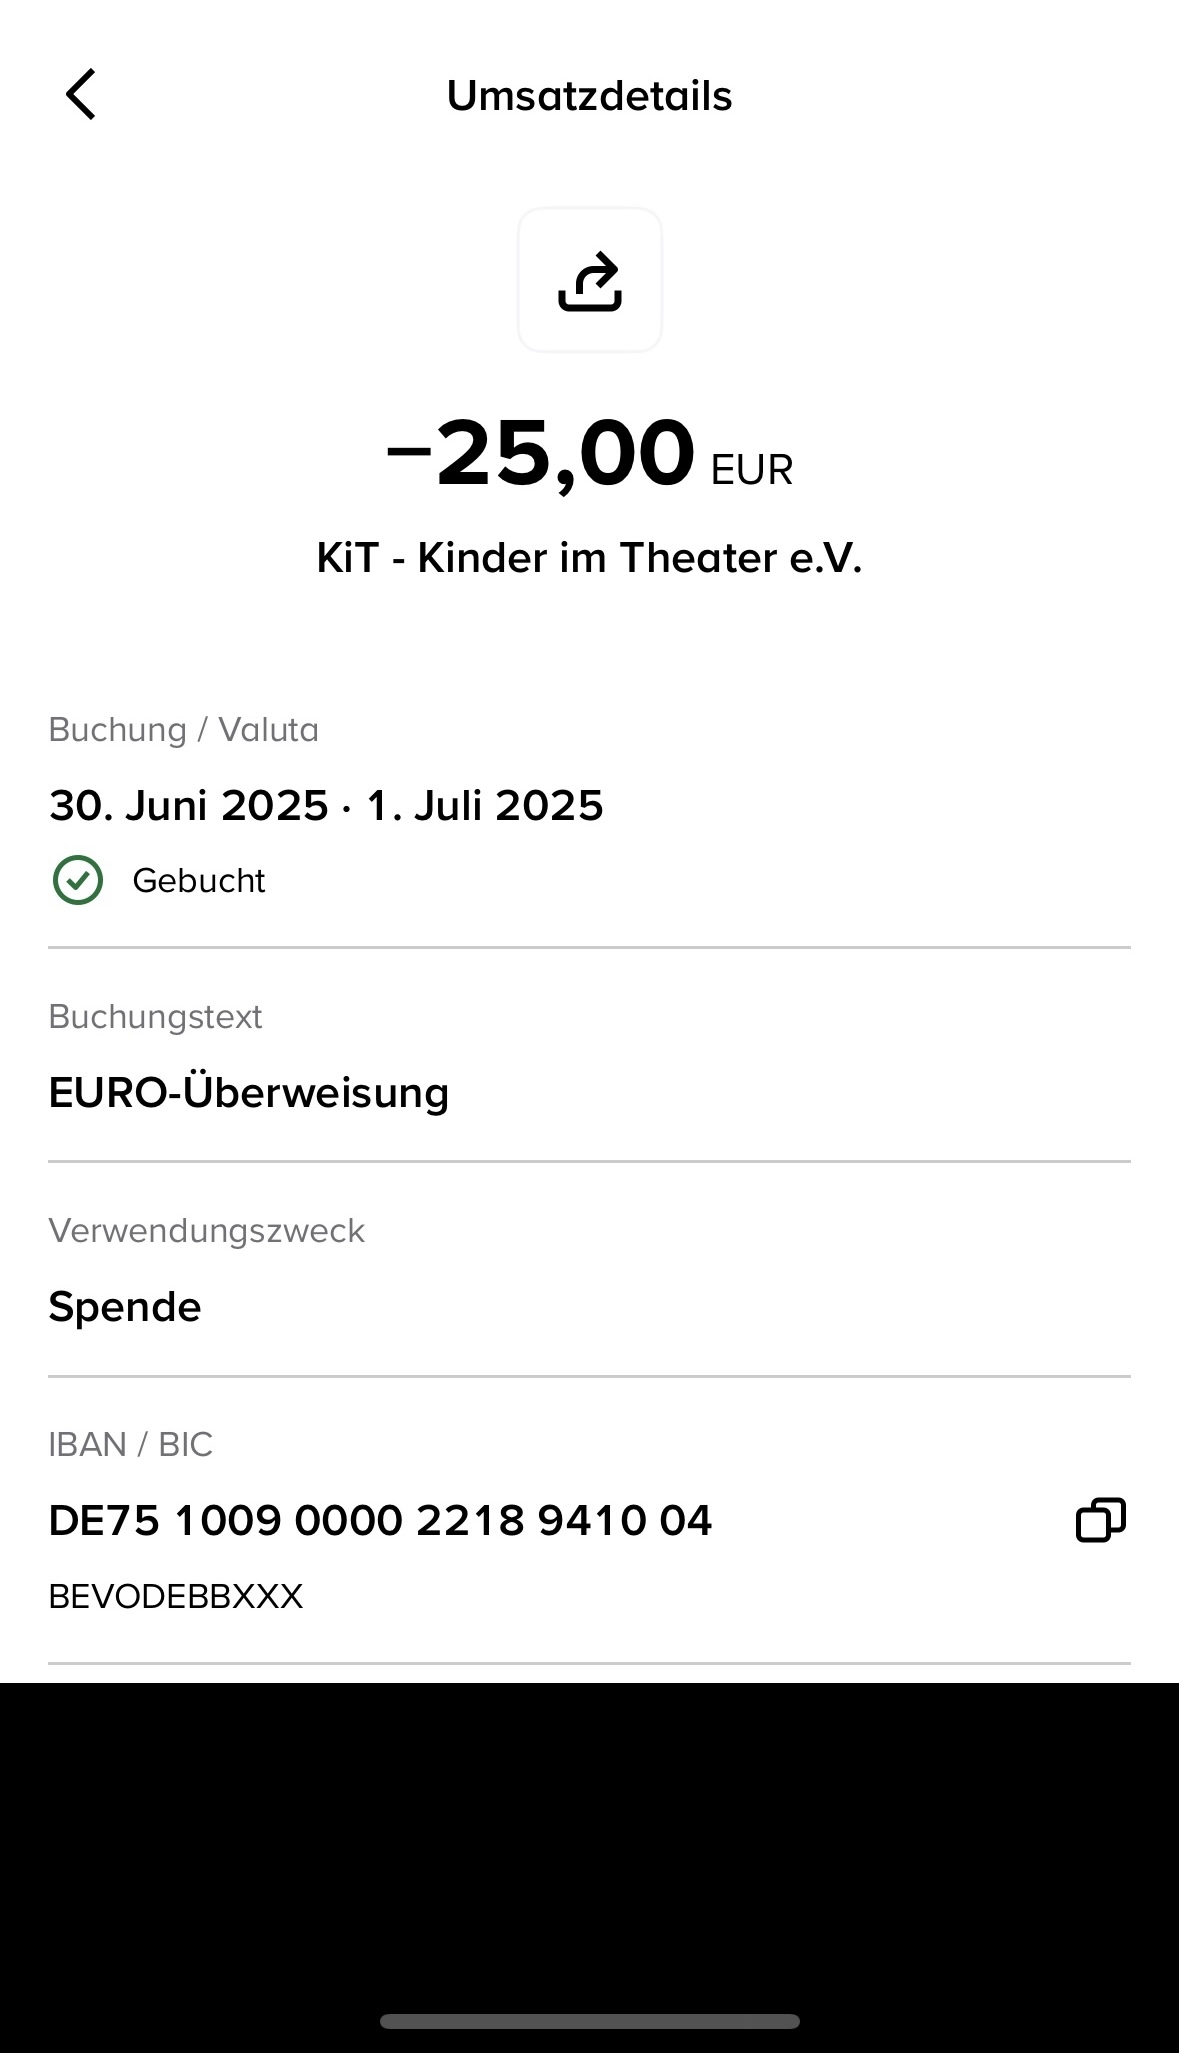Tap the Buchung / Valuta label
This screenshot has width=1179, height=2053.
coord(183,730)
